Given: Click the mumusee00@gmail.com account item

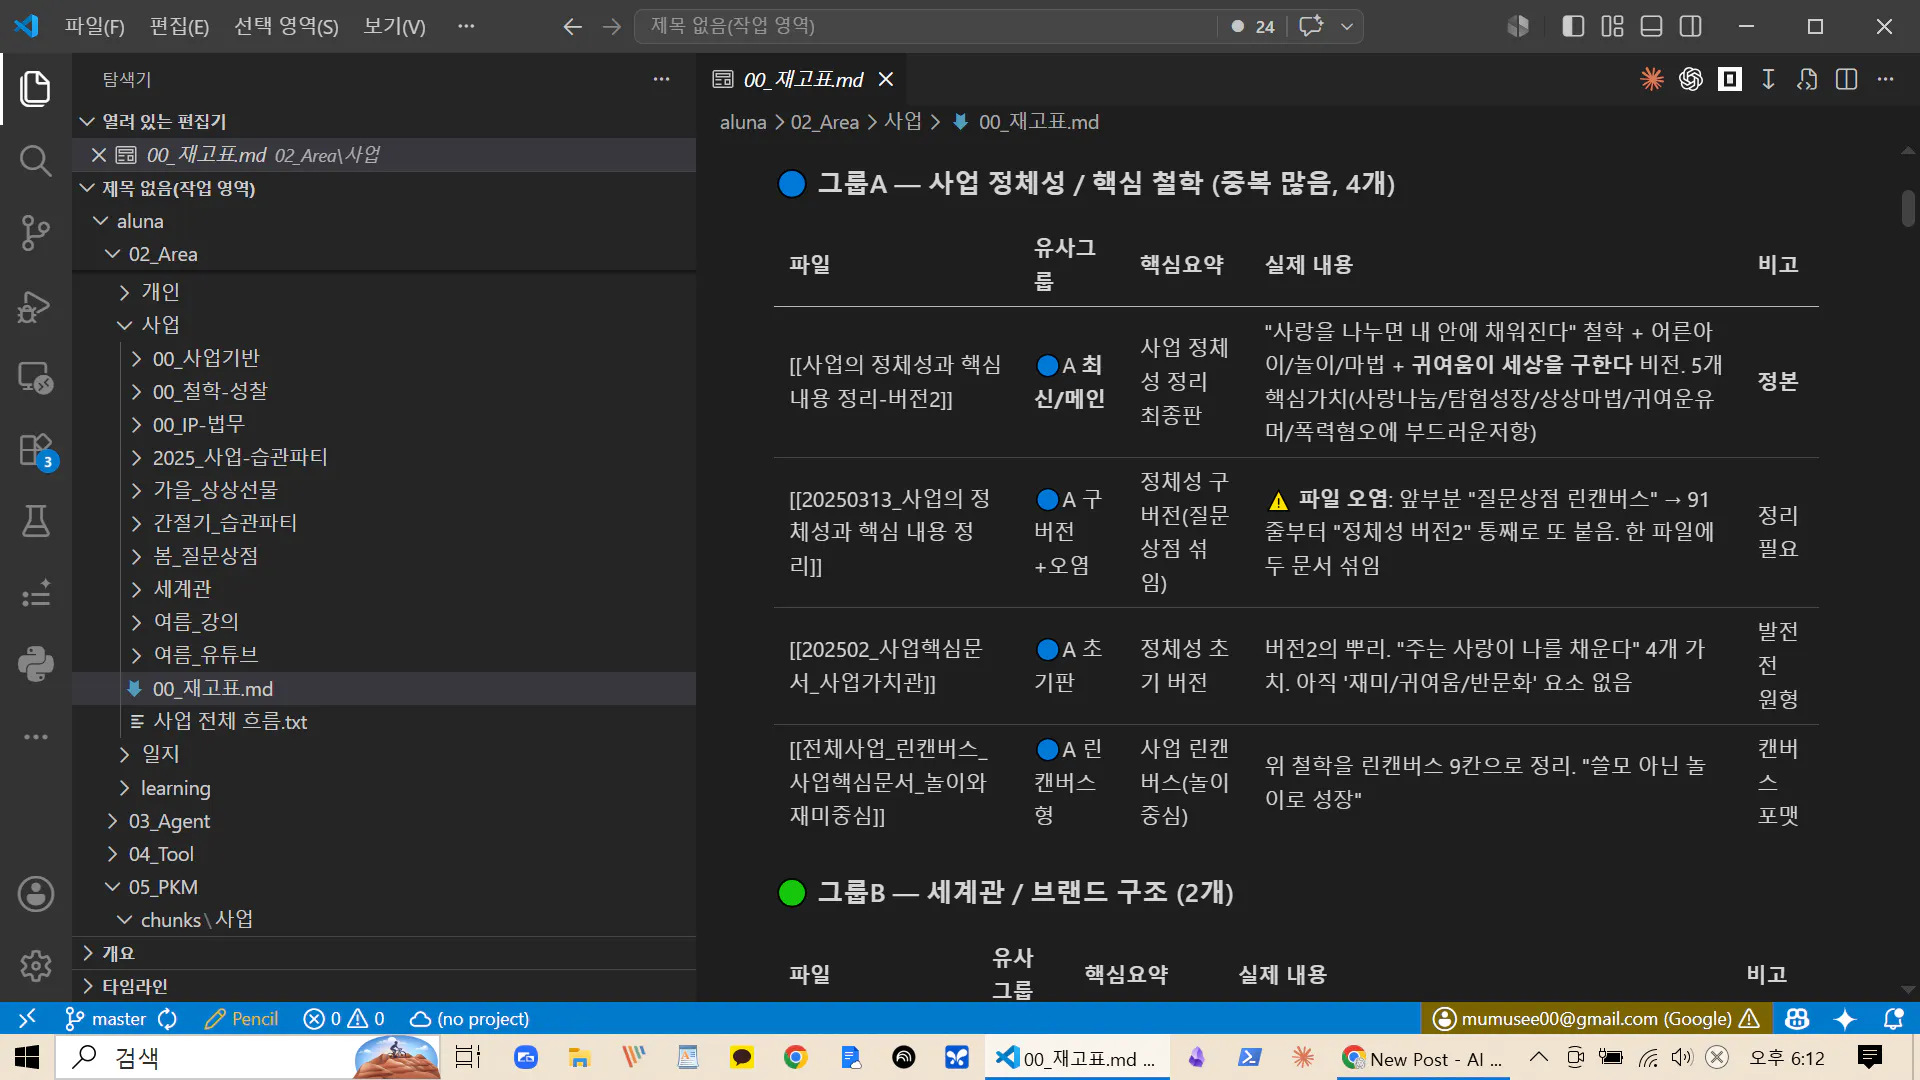Looking at the screenshot, I should pyautogui.click(x=1596, y=1018).
